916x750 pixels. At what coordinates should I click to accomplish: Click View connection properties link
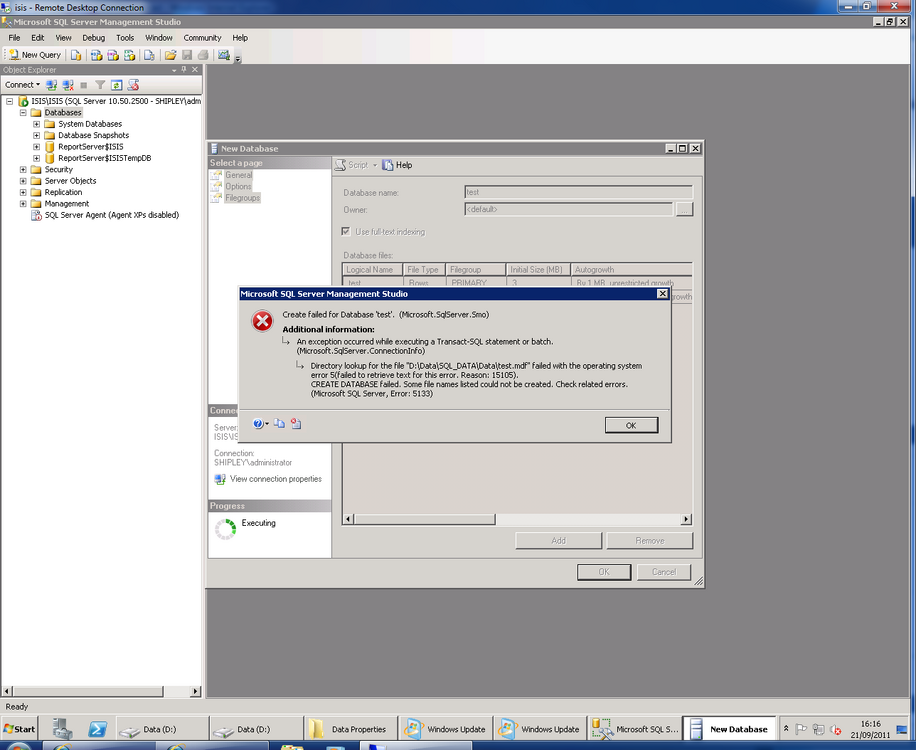pos(276,479)
